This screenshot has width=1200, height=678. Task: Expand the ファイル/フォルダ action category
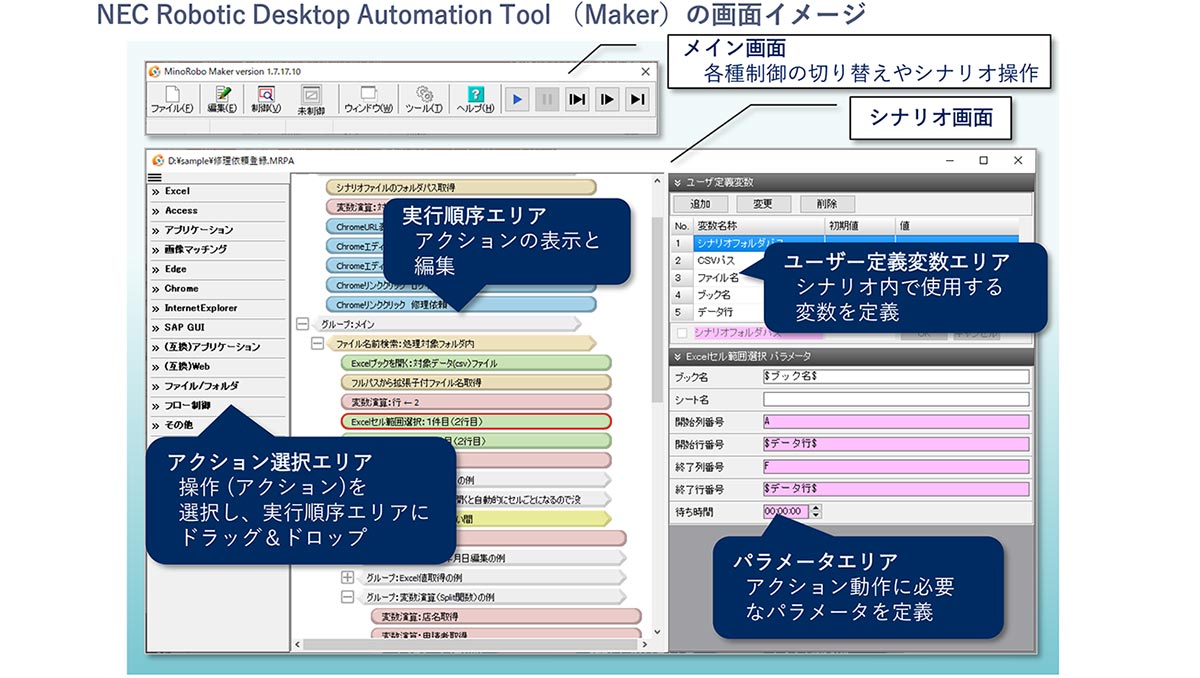tap(215, 386)
